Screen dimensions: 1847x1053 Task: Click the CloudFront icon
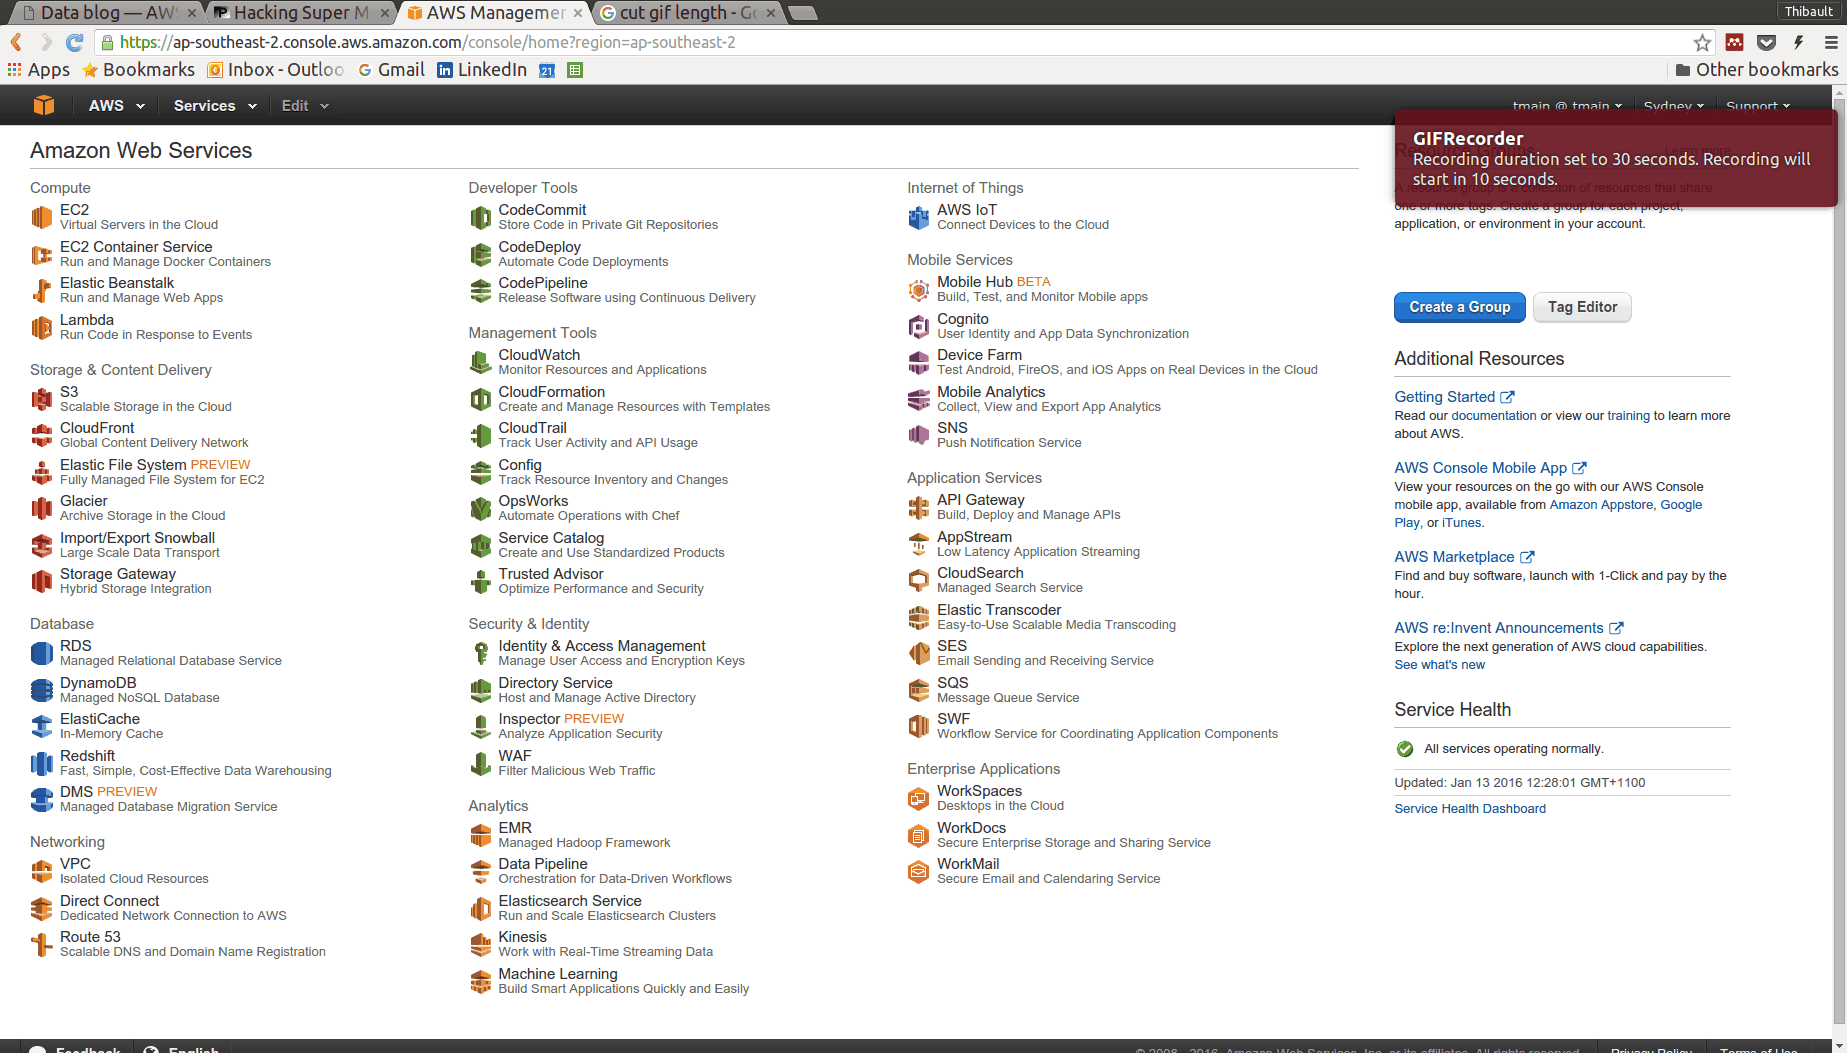click(42, 435)
